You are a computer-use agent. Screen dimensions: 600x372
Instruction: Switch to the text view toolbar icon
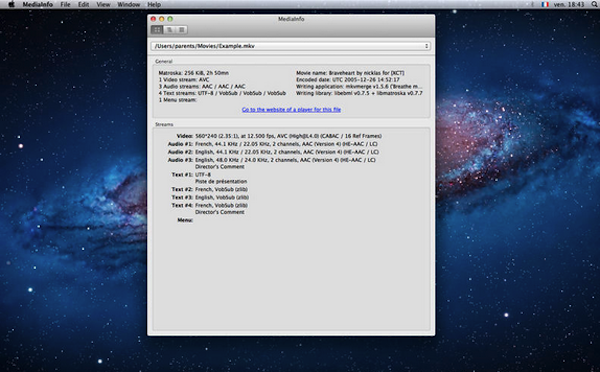181,29
